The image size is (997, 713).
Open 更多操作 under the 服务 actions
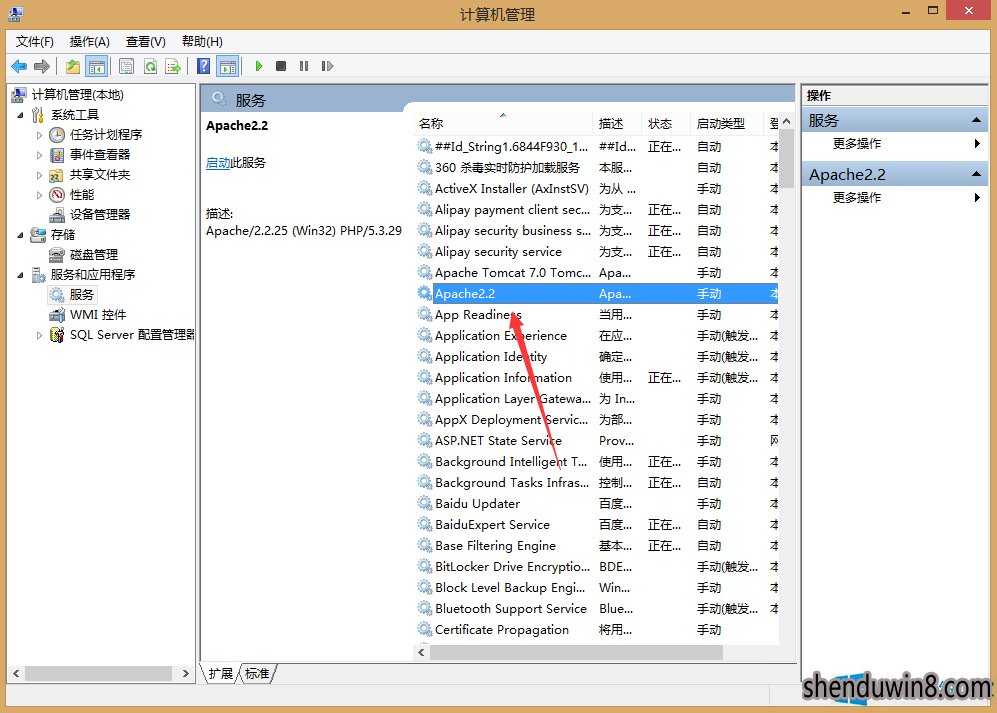click(856, 144)
